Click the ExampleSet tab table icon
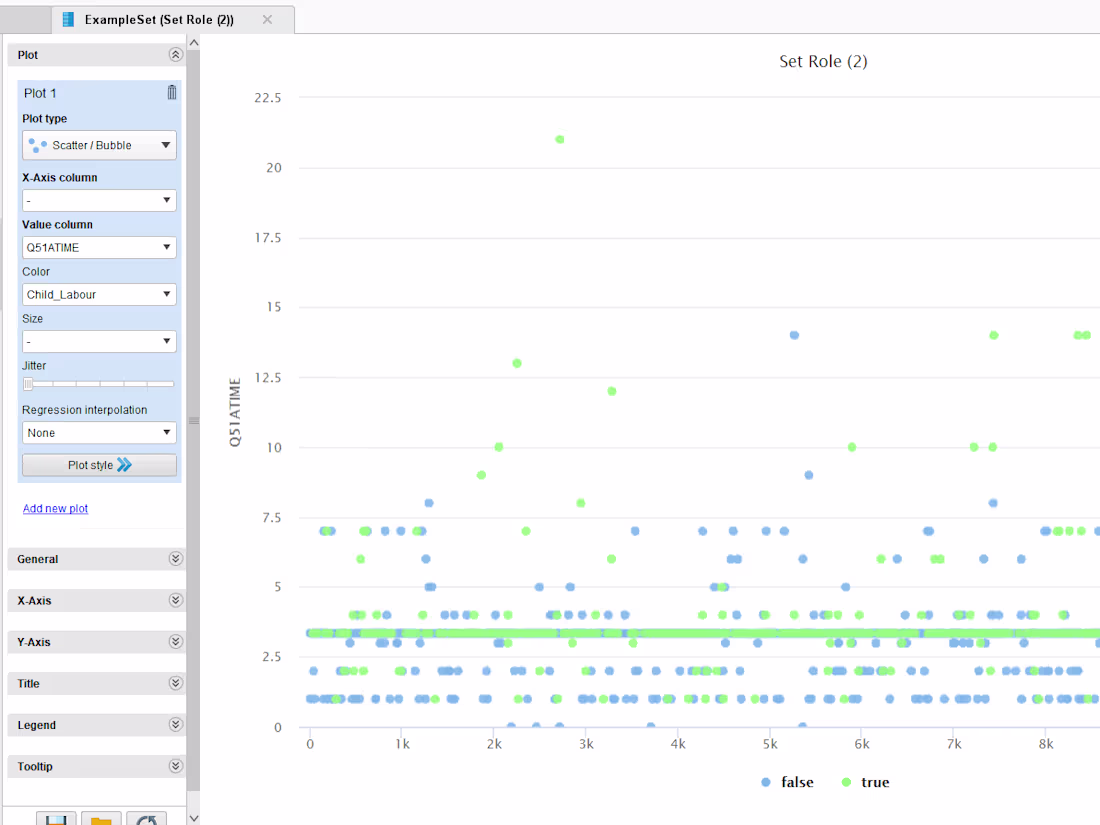This screenshot has height=825, width=1100. point(68,20)
